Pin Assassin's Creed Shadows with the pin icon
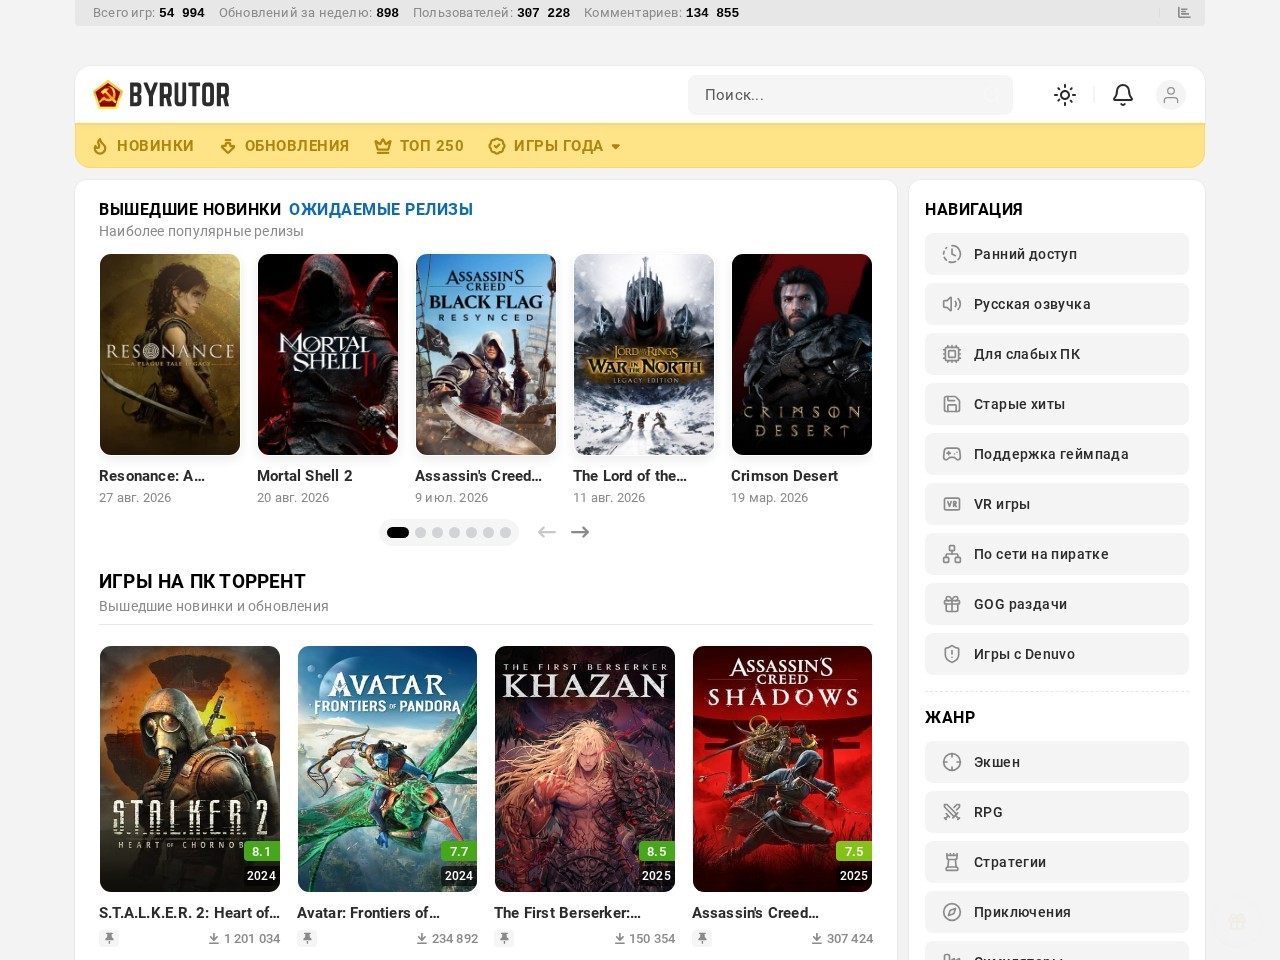 coord(703,938)
